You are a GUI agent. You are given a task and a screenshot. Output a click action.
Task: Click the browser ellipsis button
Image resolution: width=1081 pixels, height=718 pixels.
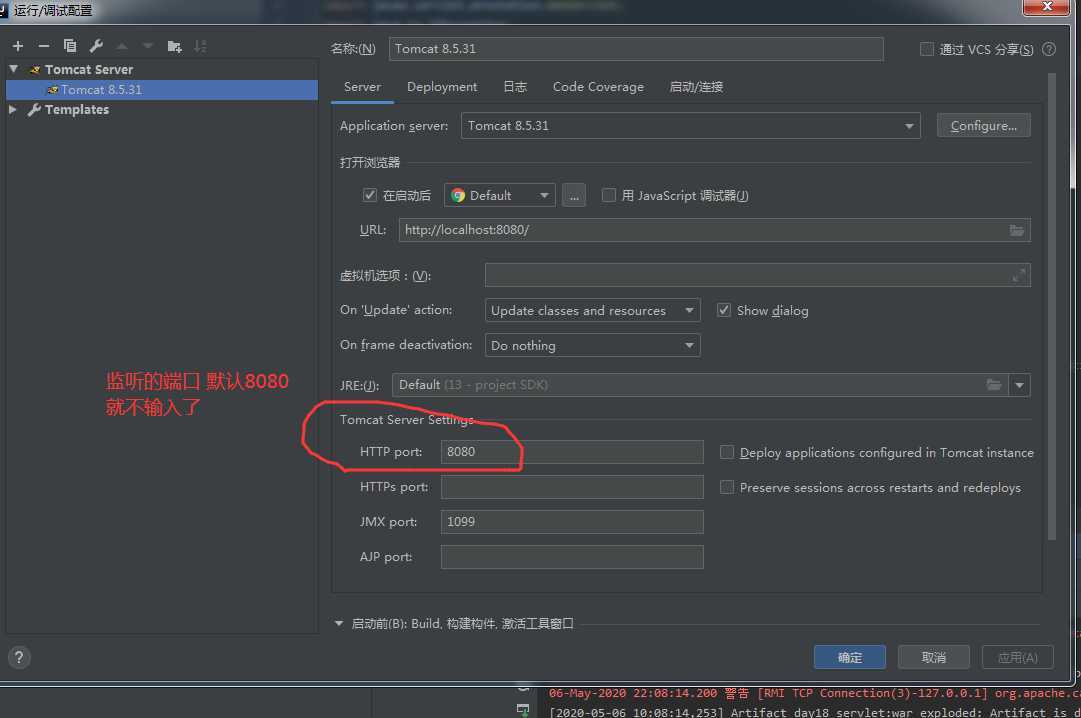(x=574, y=195)
